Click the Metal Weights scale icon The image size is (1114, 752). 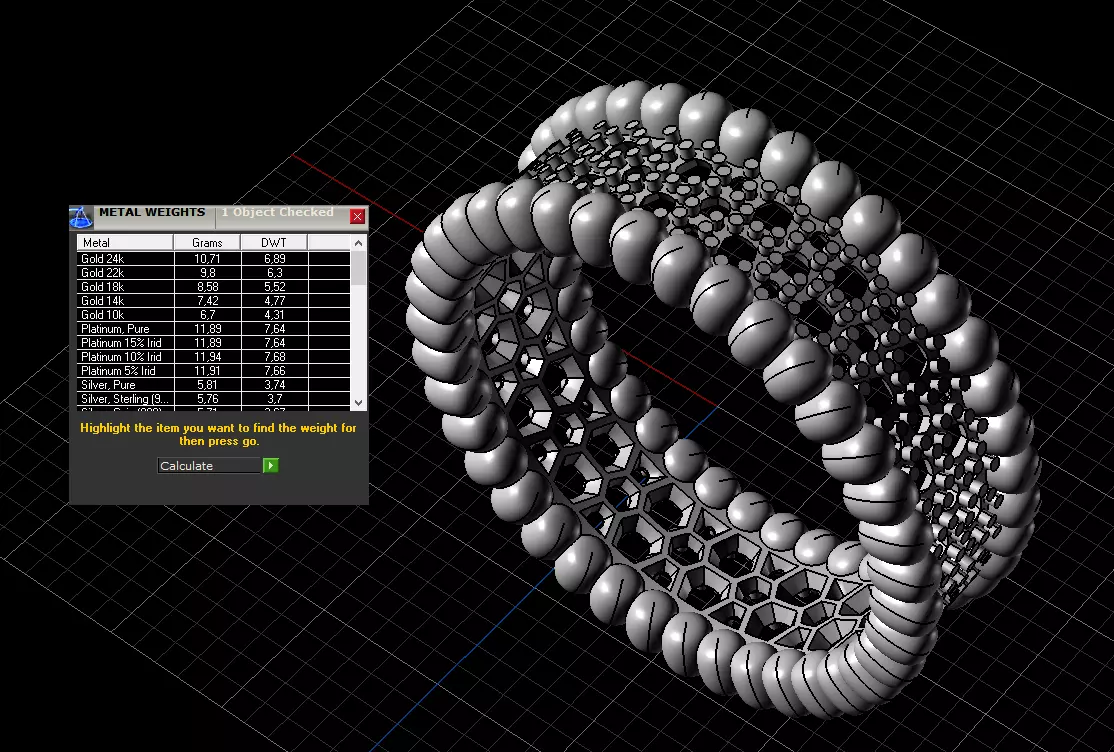81,217
